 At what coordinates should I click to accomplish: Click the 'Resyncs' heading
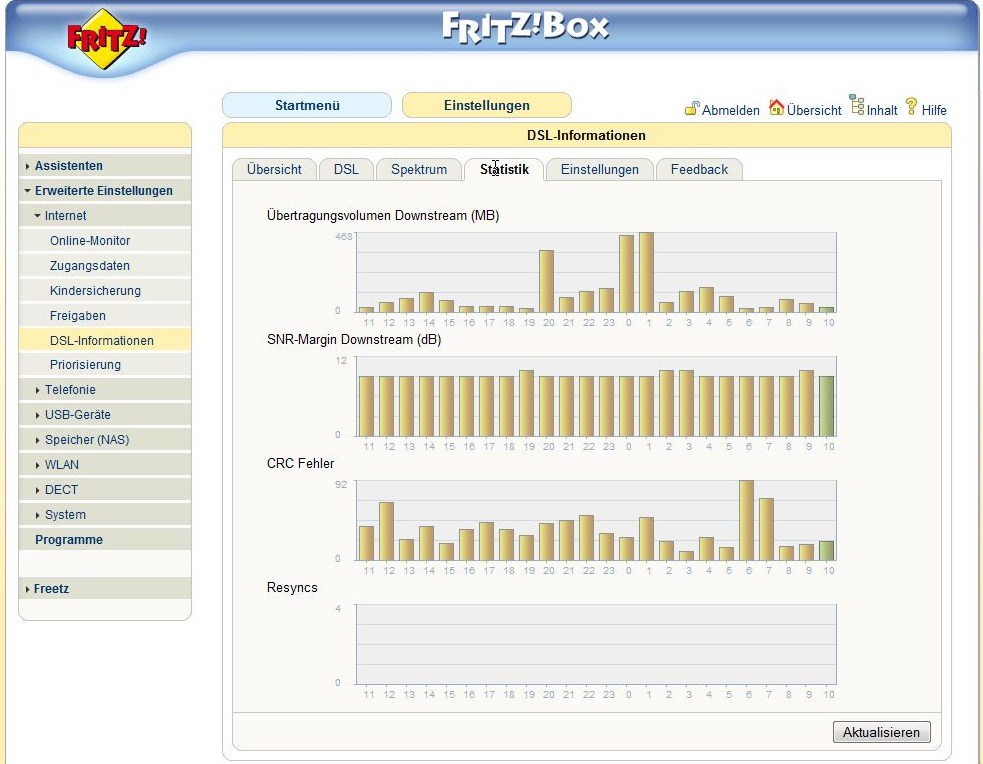click(x=292, y=588)
